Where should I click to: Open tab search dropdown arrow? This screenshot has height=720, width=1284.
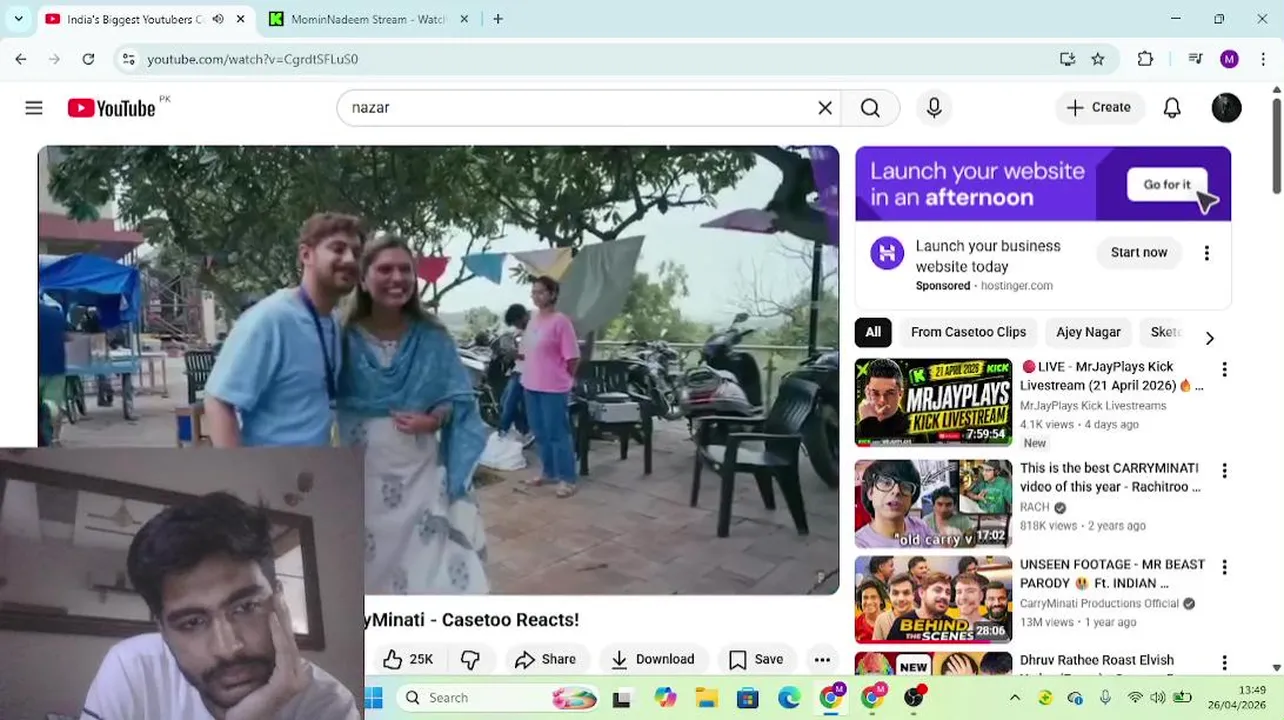pos(18,19)
